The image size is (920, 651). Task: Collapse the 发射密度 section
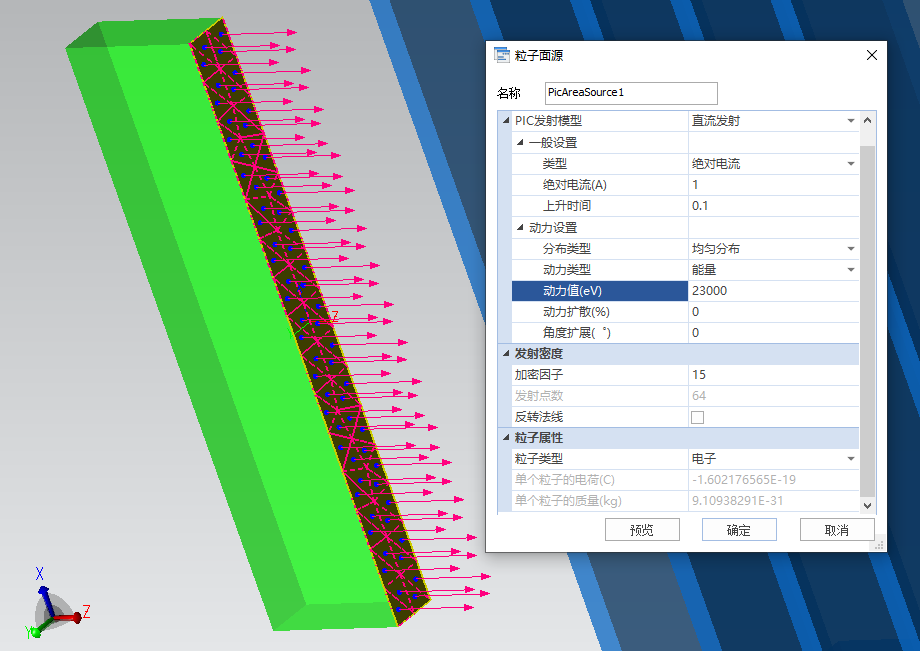[505, 354]
